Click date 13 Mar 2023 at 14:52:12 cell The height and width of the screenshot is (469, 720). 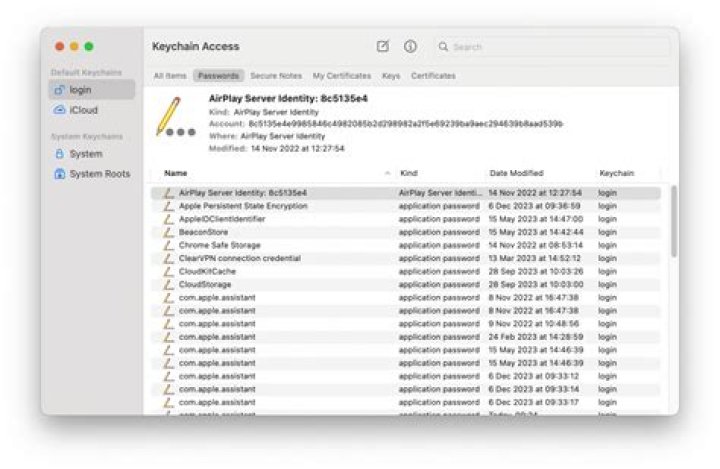coord(534,258)
